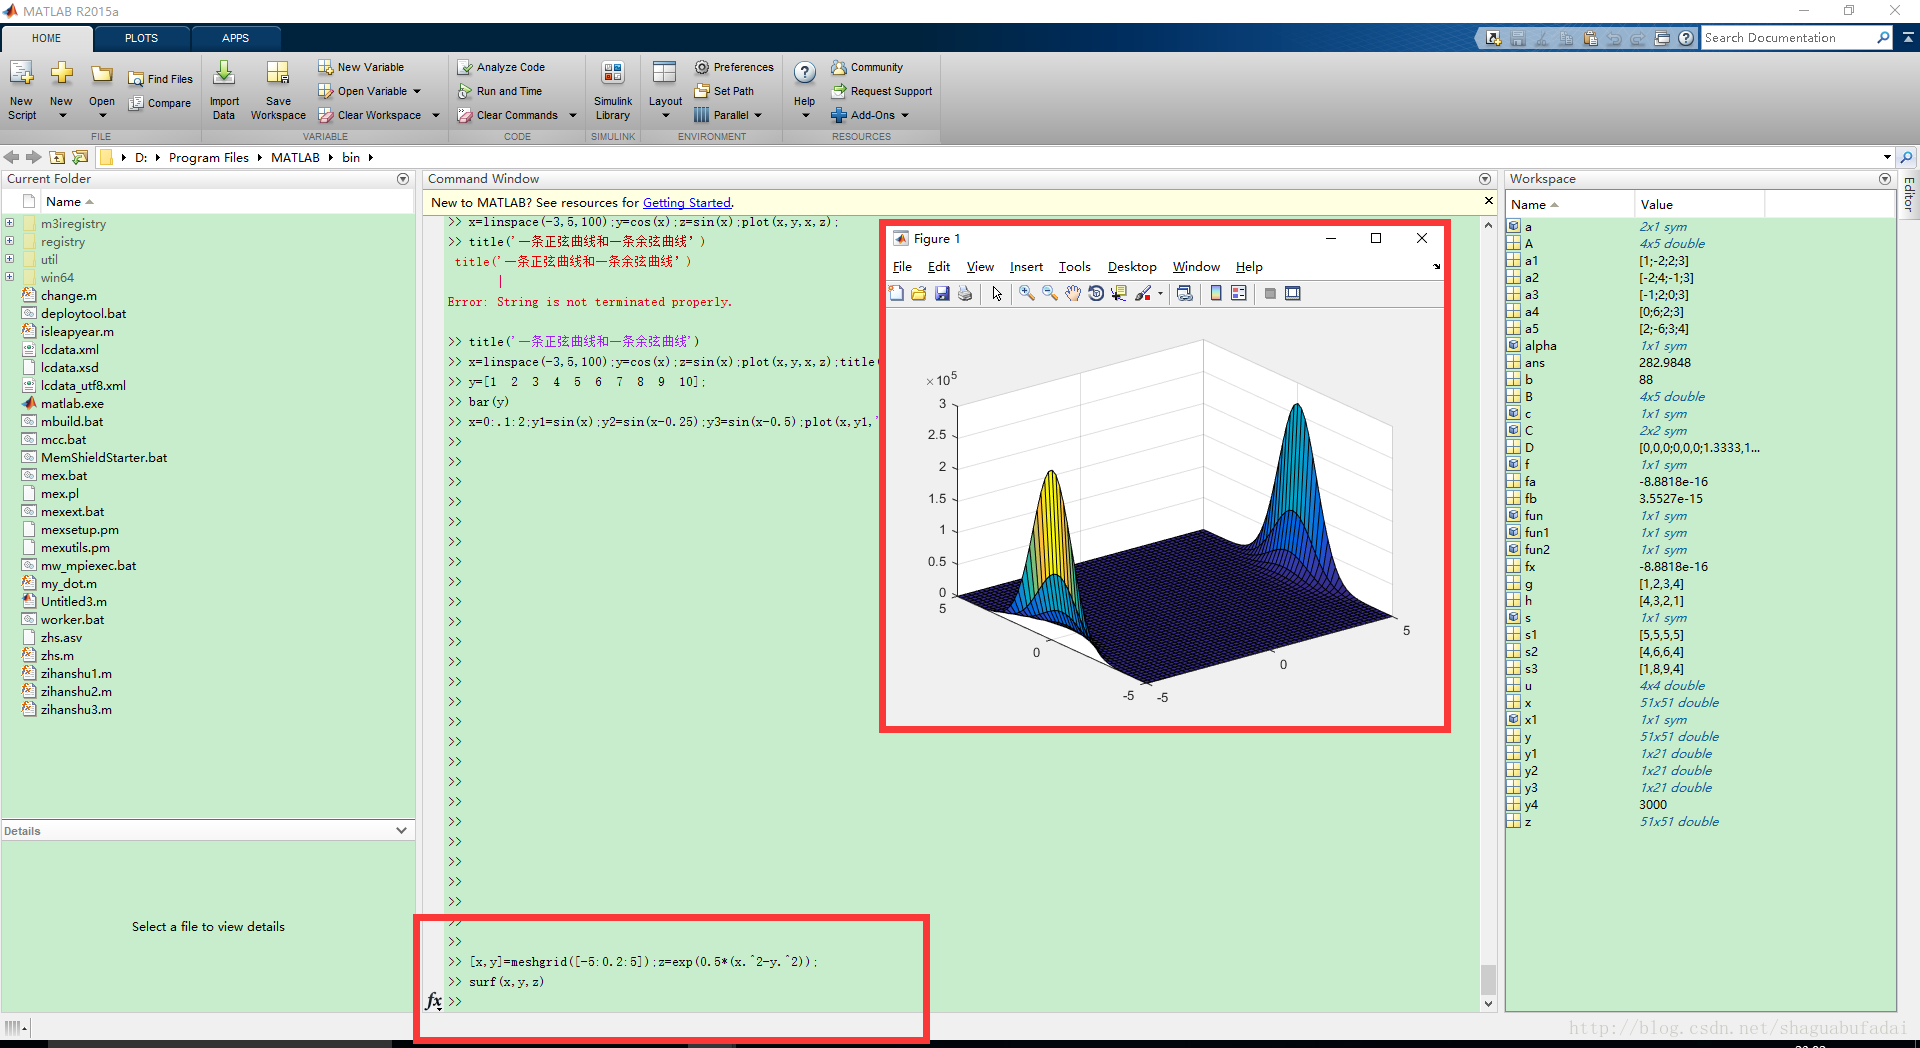Open Clear Commands dropdown arrow

(x=573, y=115)
